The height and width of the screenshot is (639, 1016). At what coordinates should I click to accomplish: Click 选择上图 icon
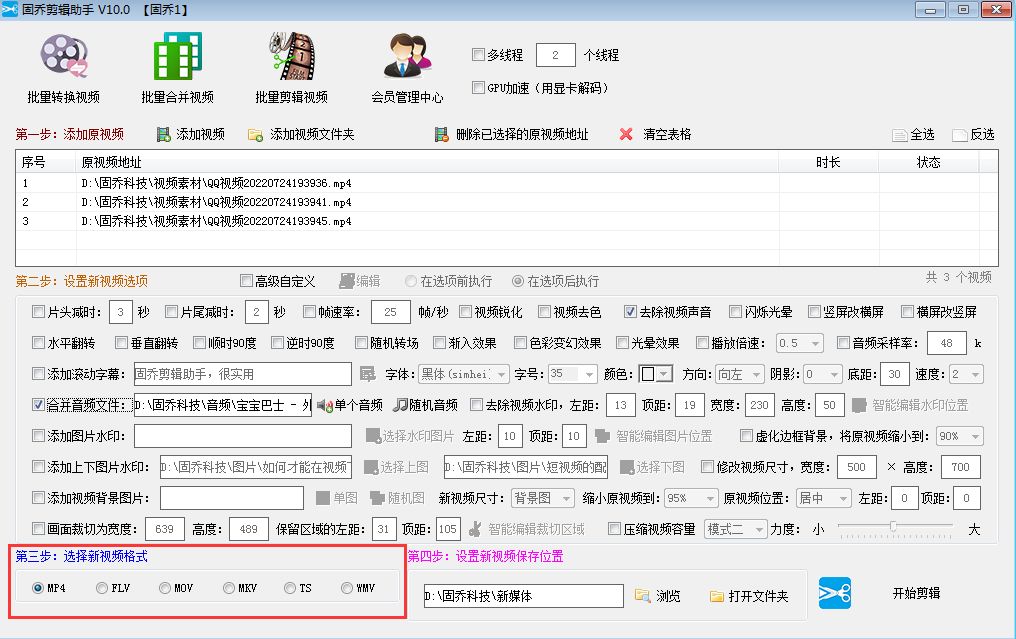coord(371,467)
